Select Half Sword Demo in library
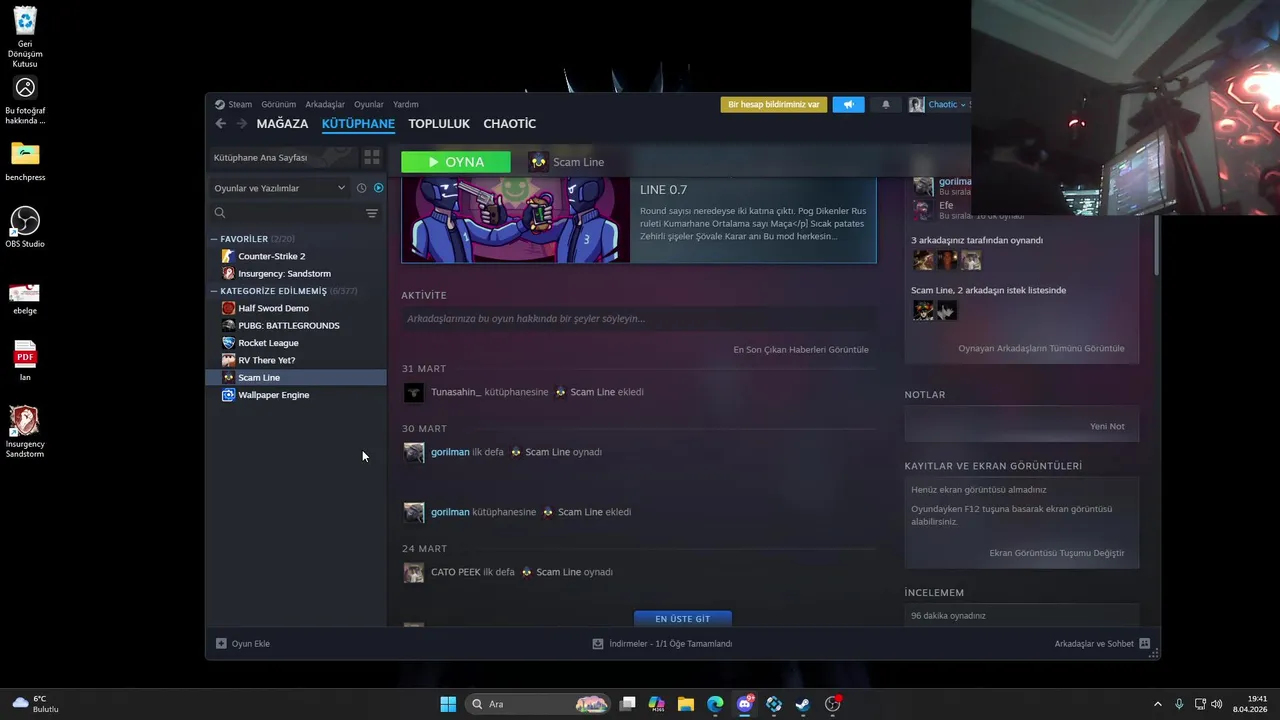This screenshot has height=720, width=1280. 273,308
